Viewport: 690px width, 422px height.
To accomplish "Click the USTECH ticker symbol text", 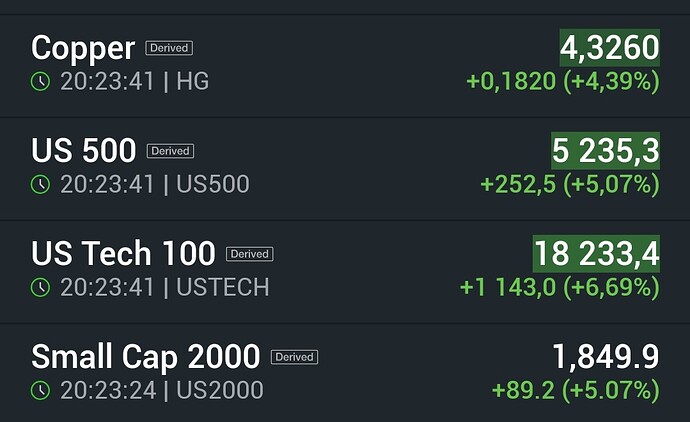I will coord(223,287).
